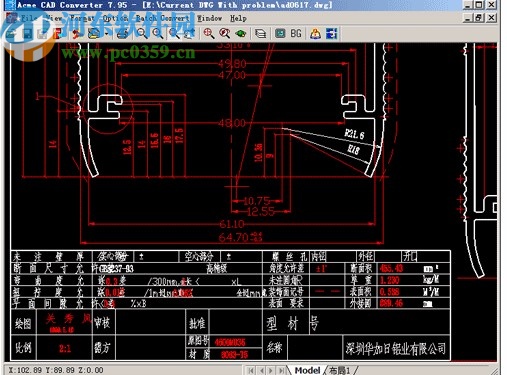Image resolution: width=507 pixels, height=375 pixels.
Task: Switch to the 布局1 layout tab
Action: [x=340, y=370]
